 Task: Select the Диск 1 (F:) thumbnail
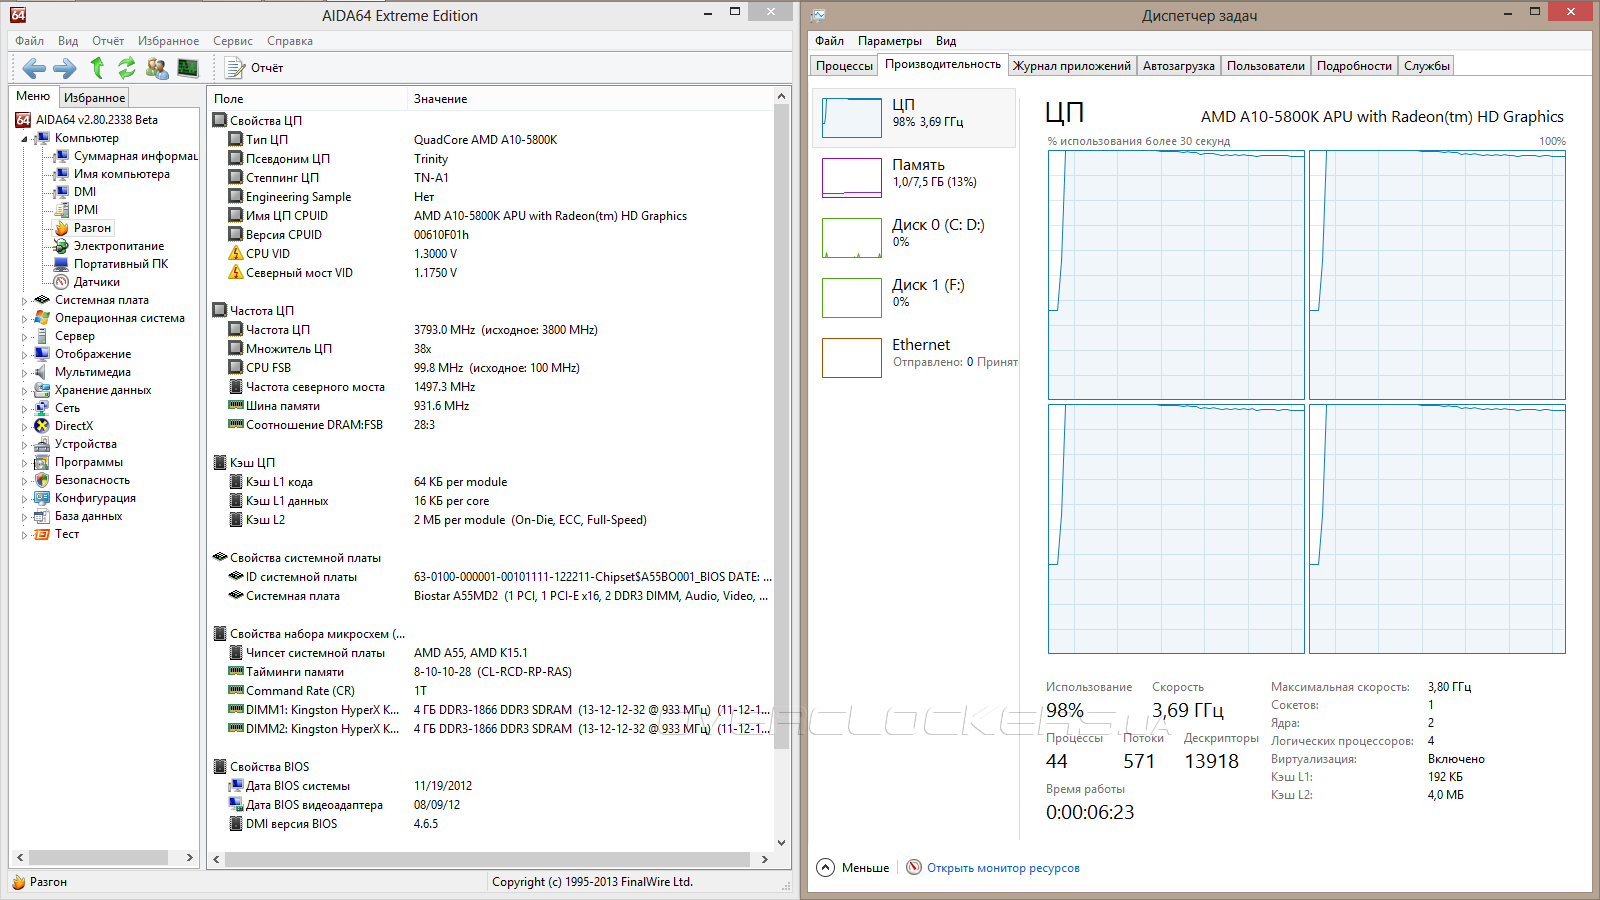click(x=852, y=298)
